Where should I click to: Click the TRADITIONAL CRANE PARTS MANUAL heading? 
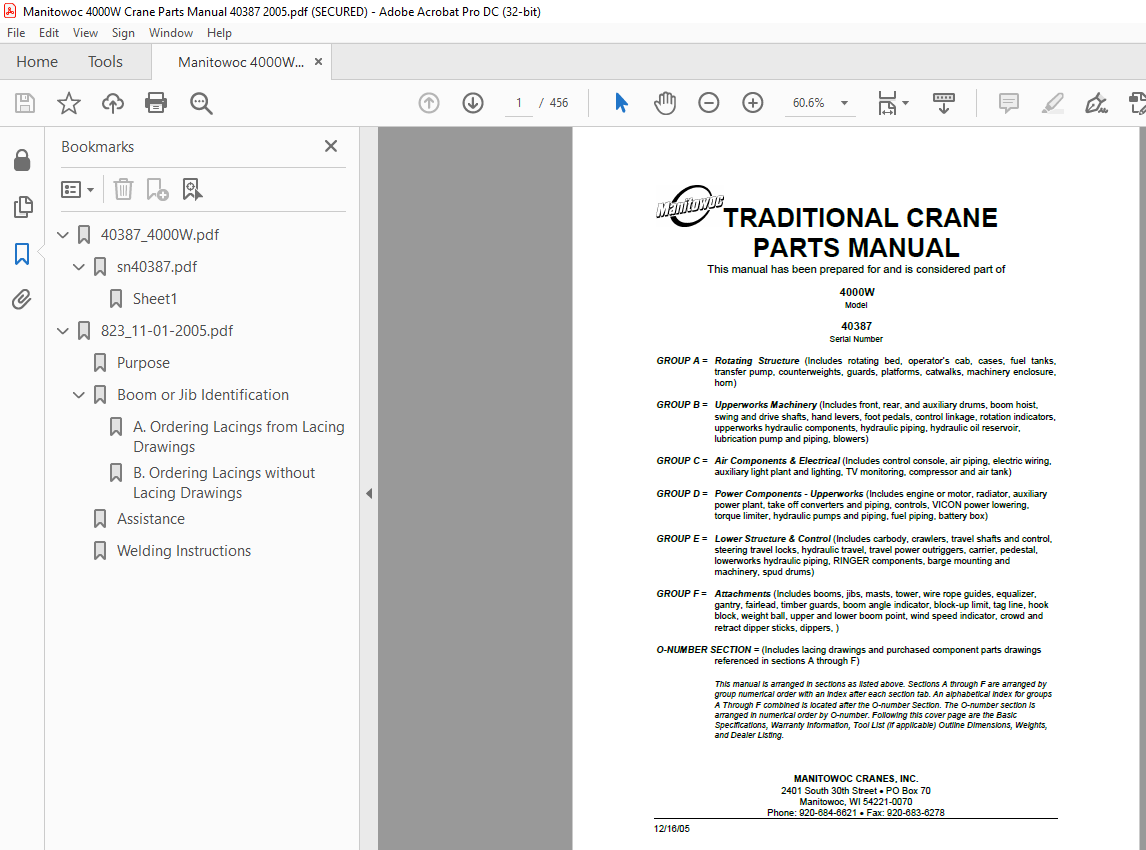coord(860,232)
